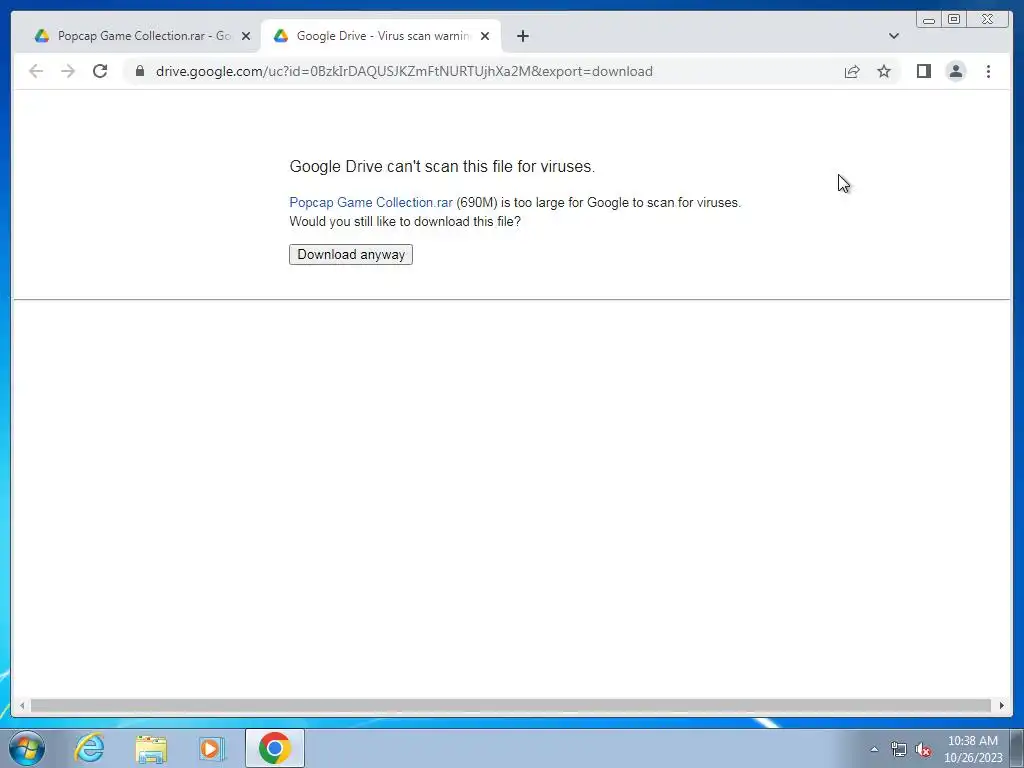Go back to the previous page
This screenshot has height=768, width=1024.
pos(36,71)
